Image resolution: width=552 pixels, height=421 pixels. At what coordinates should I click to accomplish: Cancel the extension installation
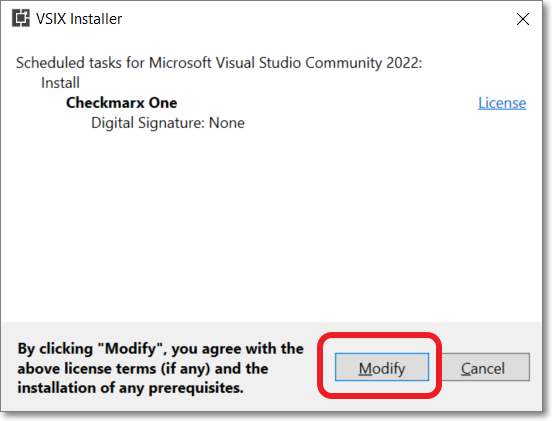485,367
